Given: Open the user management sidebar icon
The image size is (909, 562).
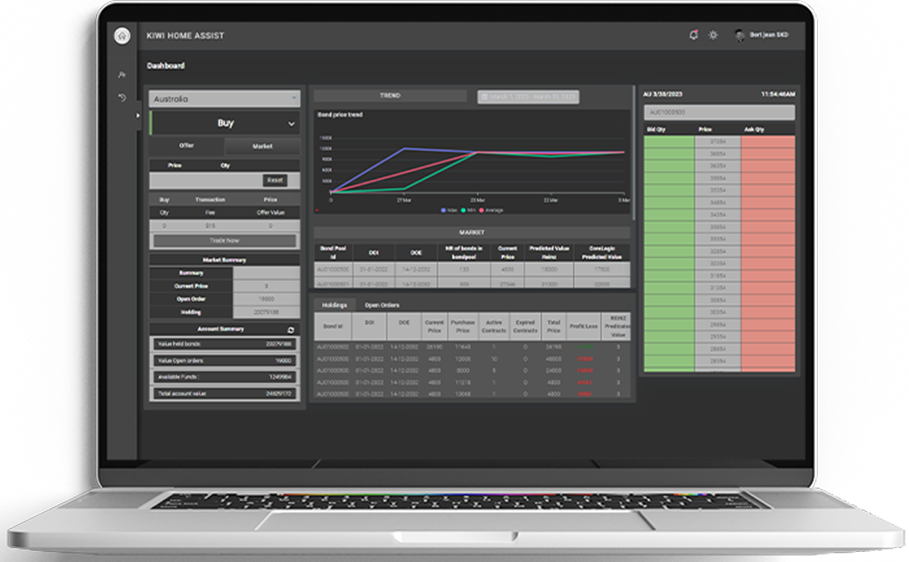Looking at the screenshot, I should pyautogui.click(x=122, y=75).
